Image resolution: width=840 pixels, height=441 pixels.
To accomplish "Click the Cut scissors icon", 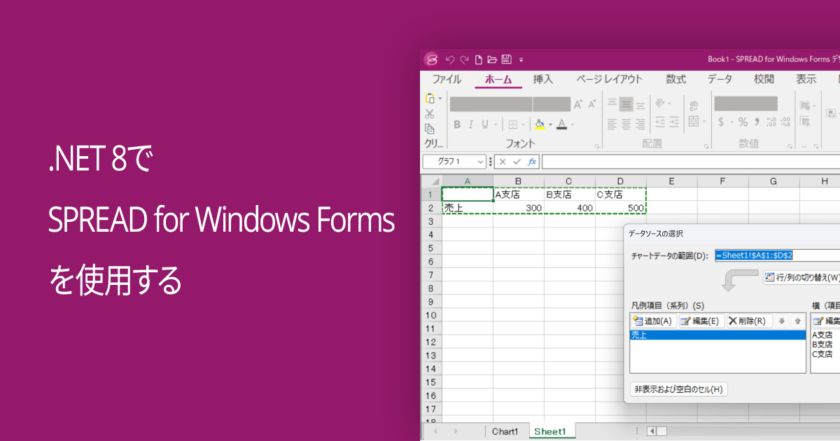I will 429,114.
